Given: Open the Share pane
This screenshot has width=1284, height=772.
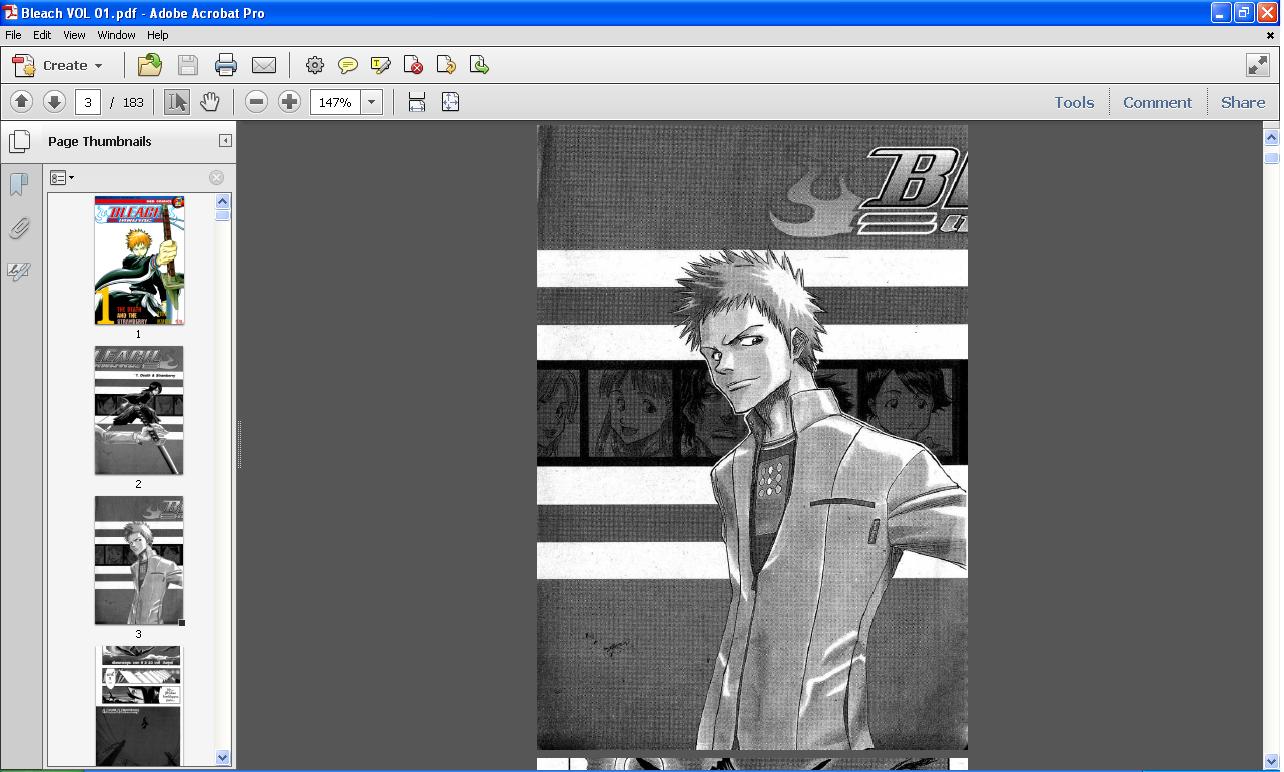Looking at the screenshot, I should (1243, 102).
